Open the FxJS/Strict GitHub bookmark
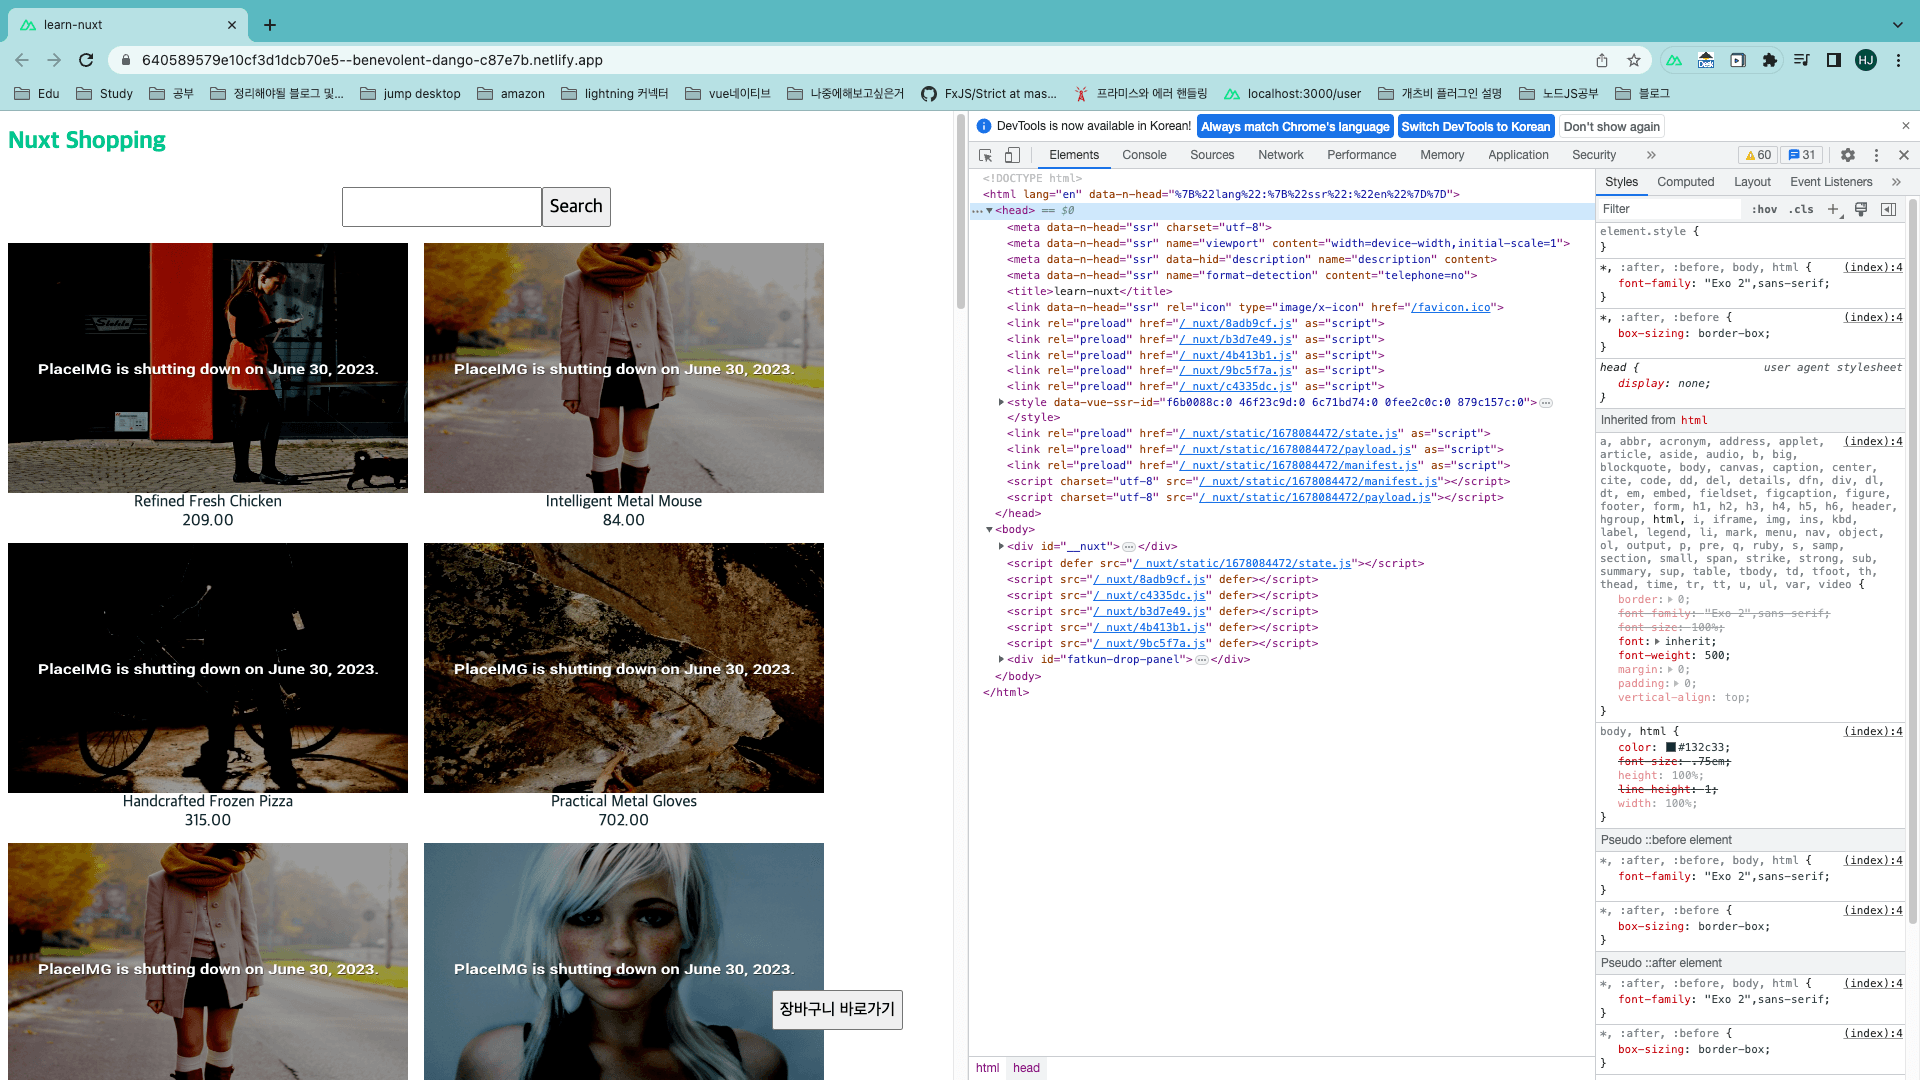 click(989, 94)
